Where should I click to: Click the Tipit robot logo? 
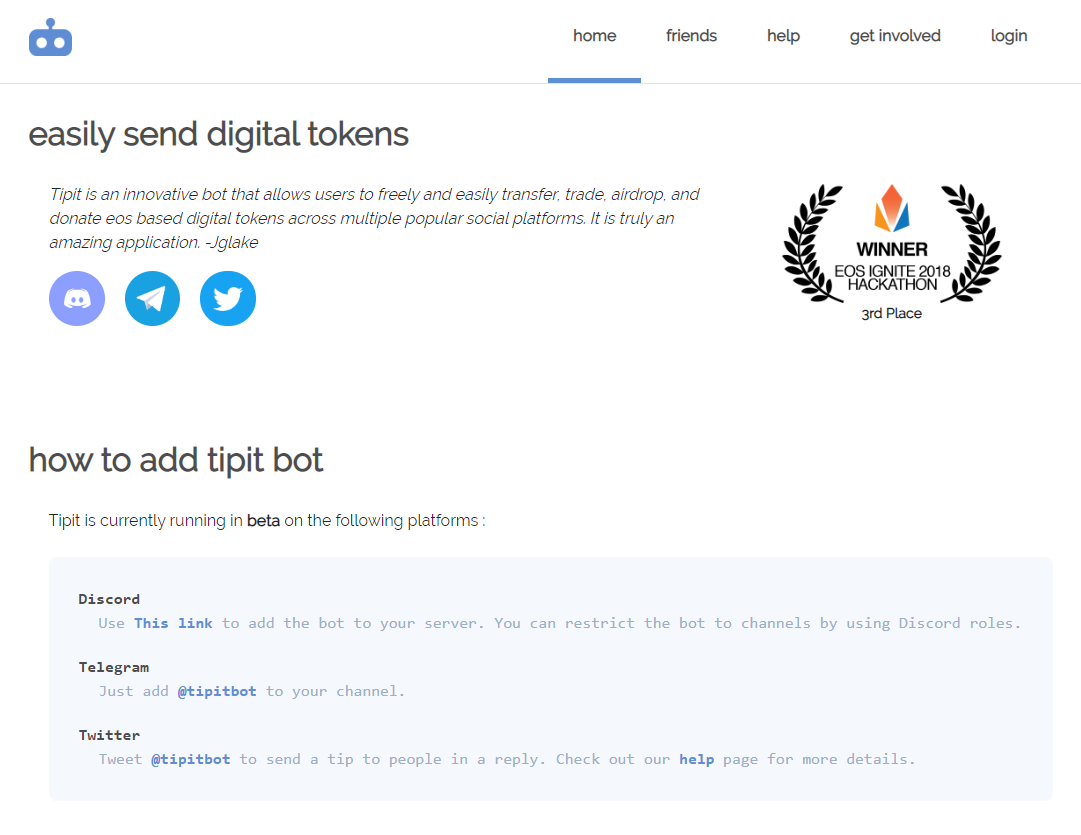pos(51,38)
